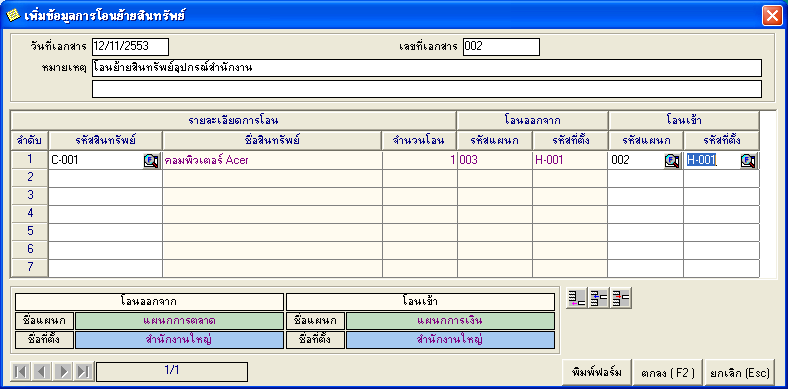Click remarks field with โอนย้ายสินทรัพย์อุปกรณ์สำนักงาน

(427, 68)
